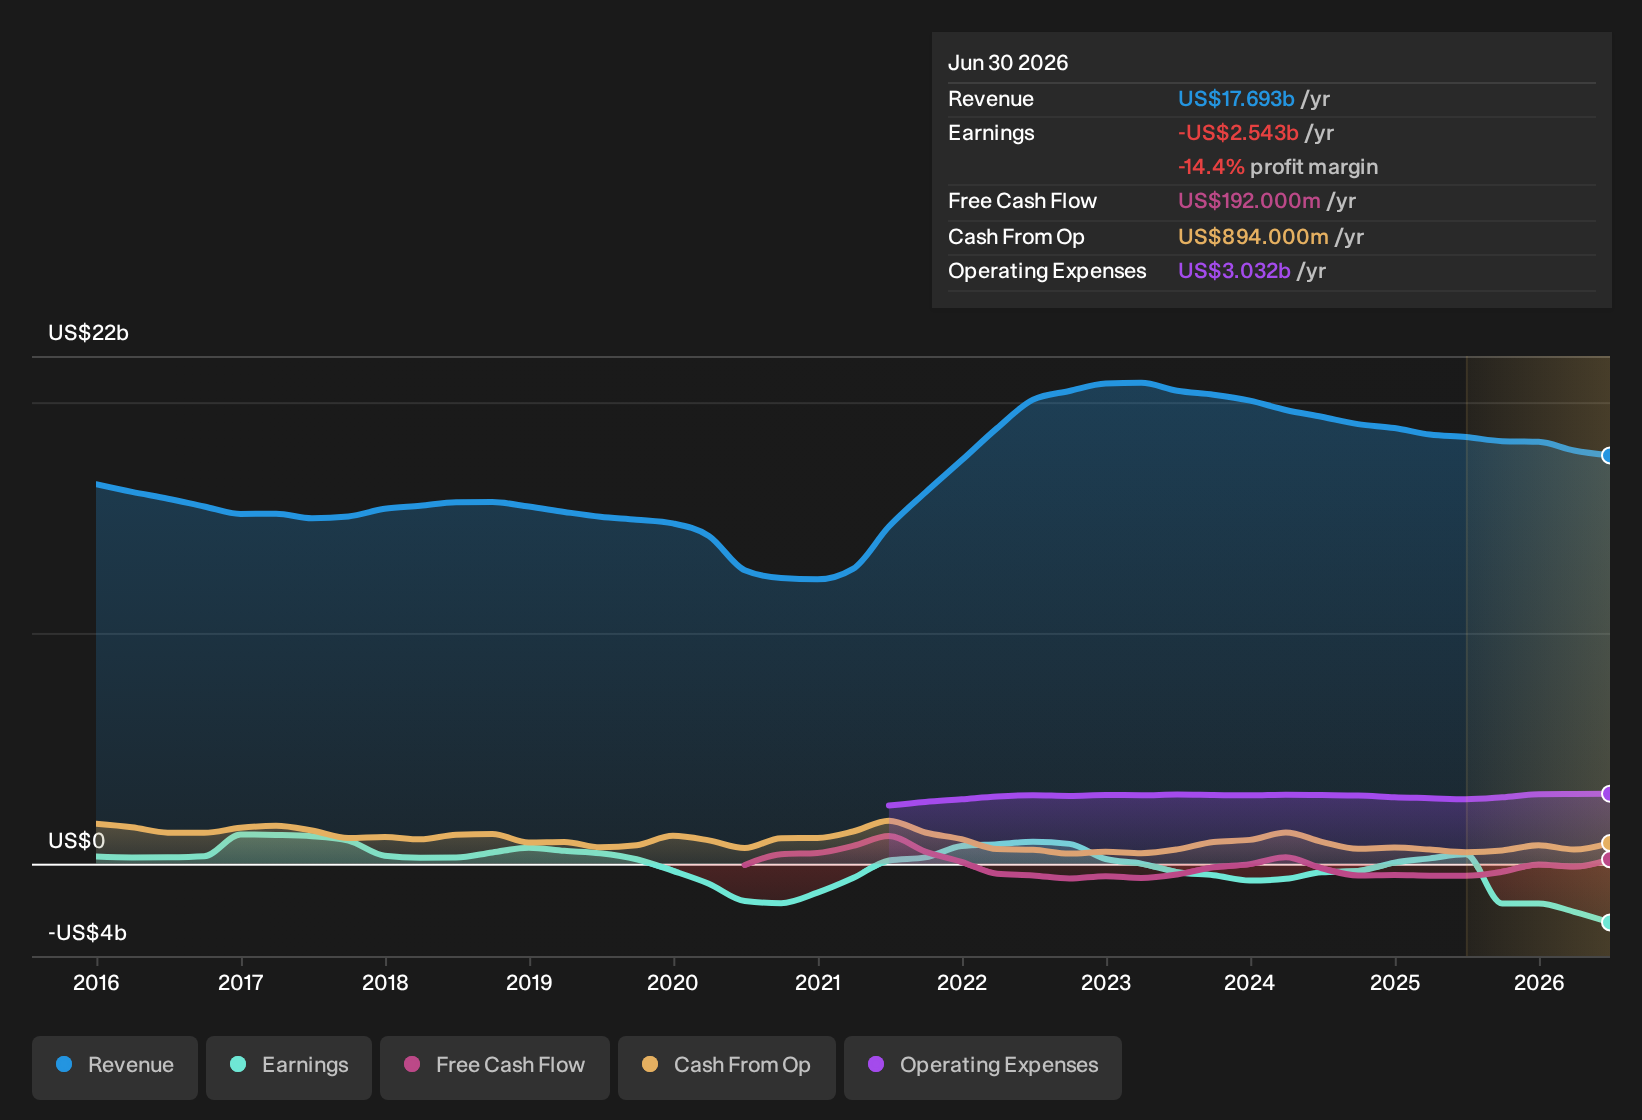Click the US$3.032b operating expenses value
1642x1120 pixels.
tap(1234, 271)
